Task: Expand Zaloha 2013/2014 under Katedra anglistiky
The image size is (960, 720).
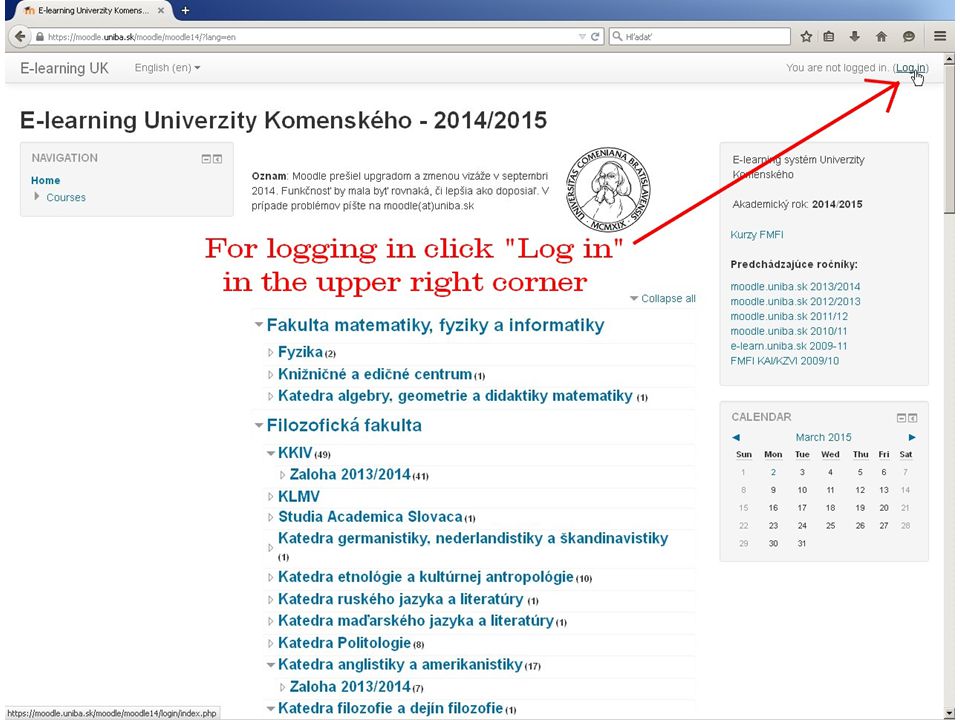Action: click(x=282, y=687)
